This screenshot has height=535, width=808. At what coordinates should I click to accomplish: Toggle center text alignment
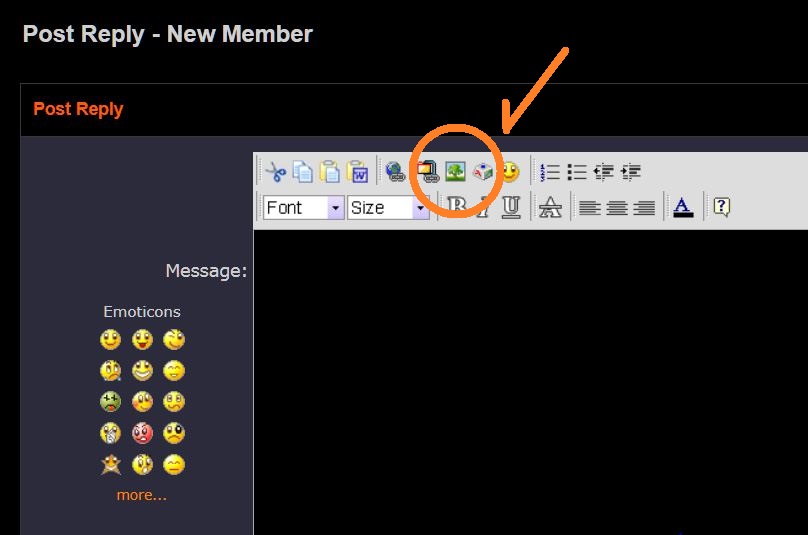[617, 207]
